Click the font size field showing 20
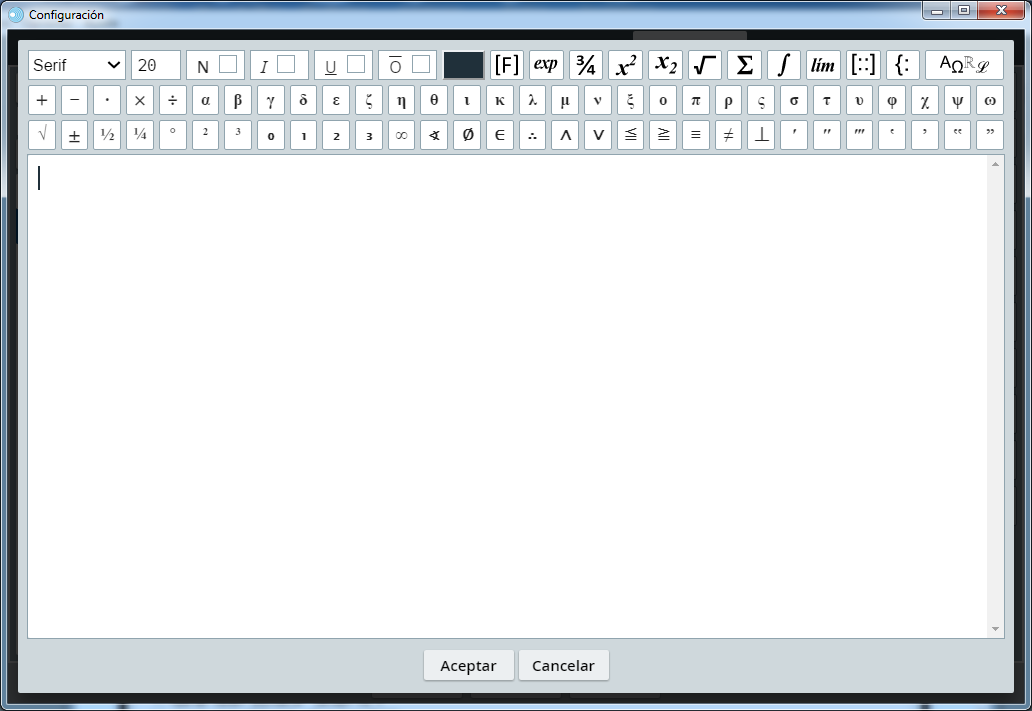The height and width of the screenshot is (711, 1032). pos(155,65)
